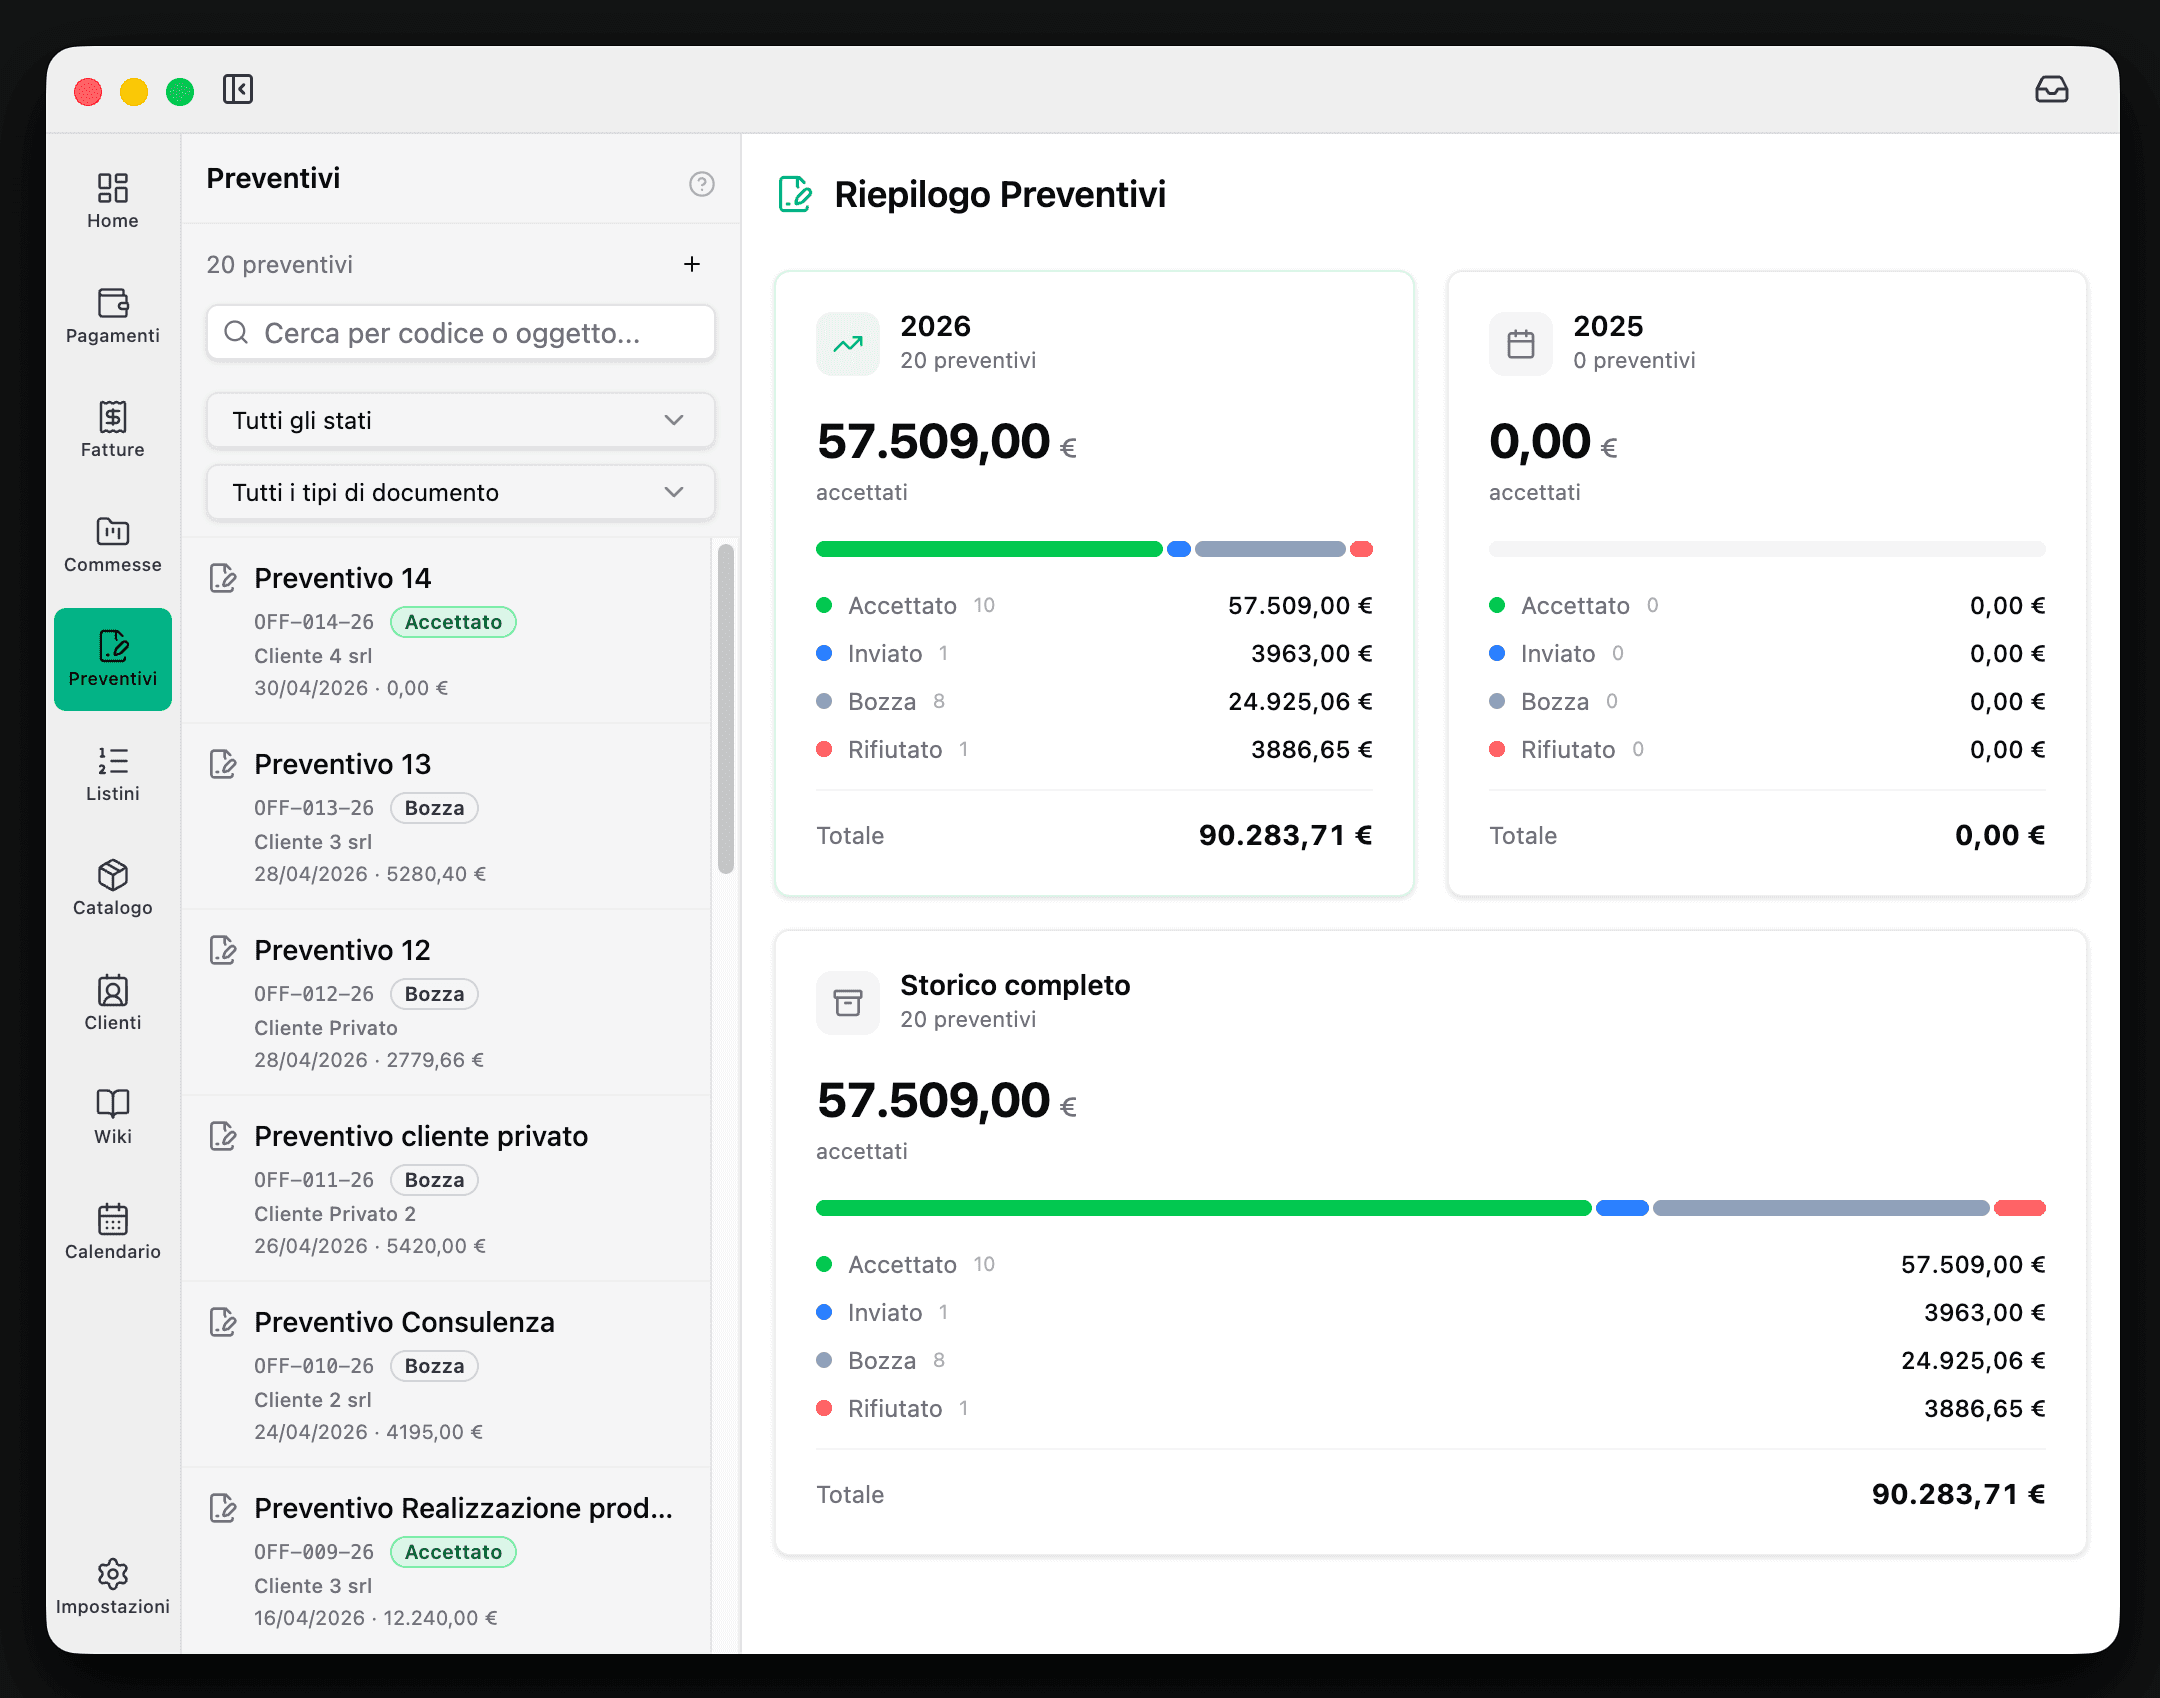Go to Home in the sidebar
Image resolution: width=2160 pixels, height=1698 pixels.
point(113,201)
